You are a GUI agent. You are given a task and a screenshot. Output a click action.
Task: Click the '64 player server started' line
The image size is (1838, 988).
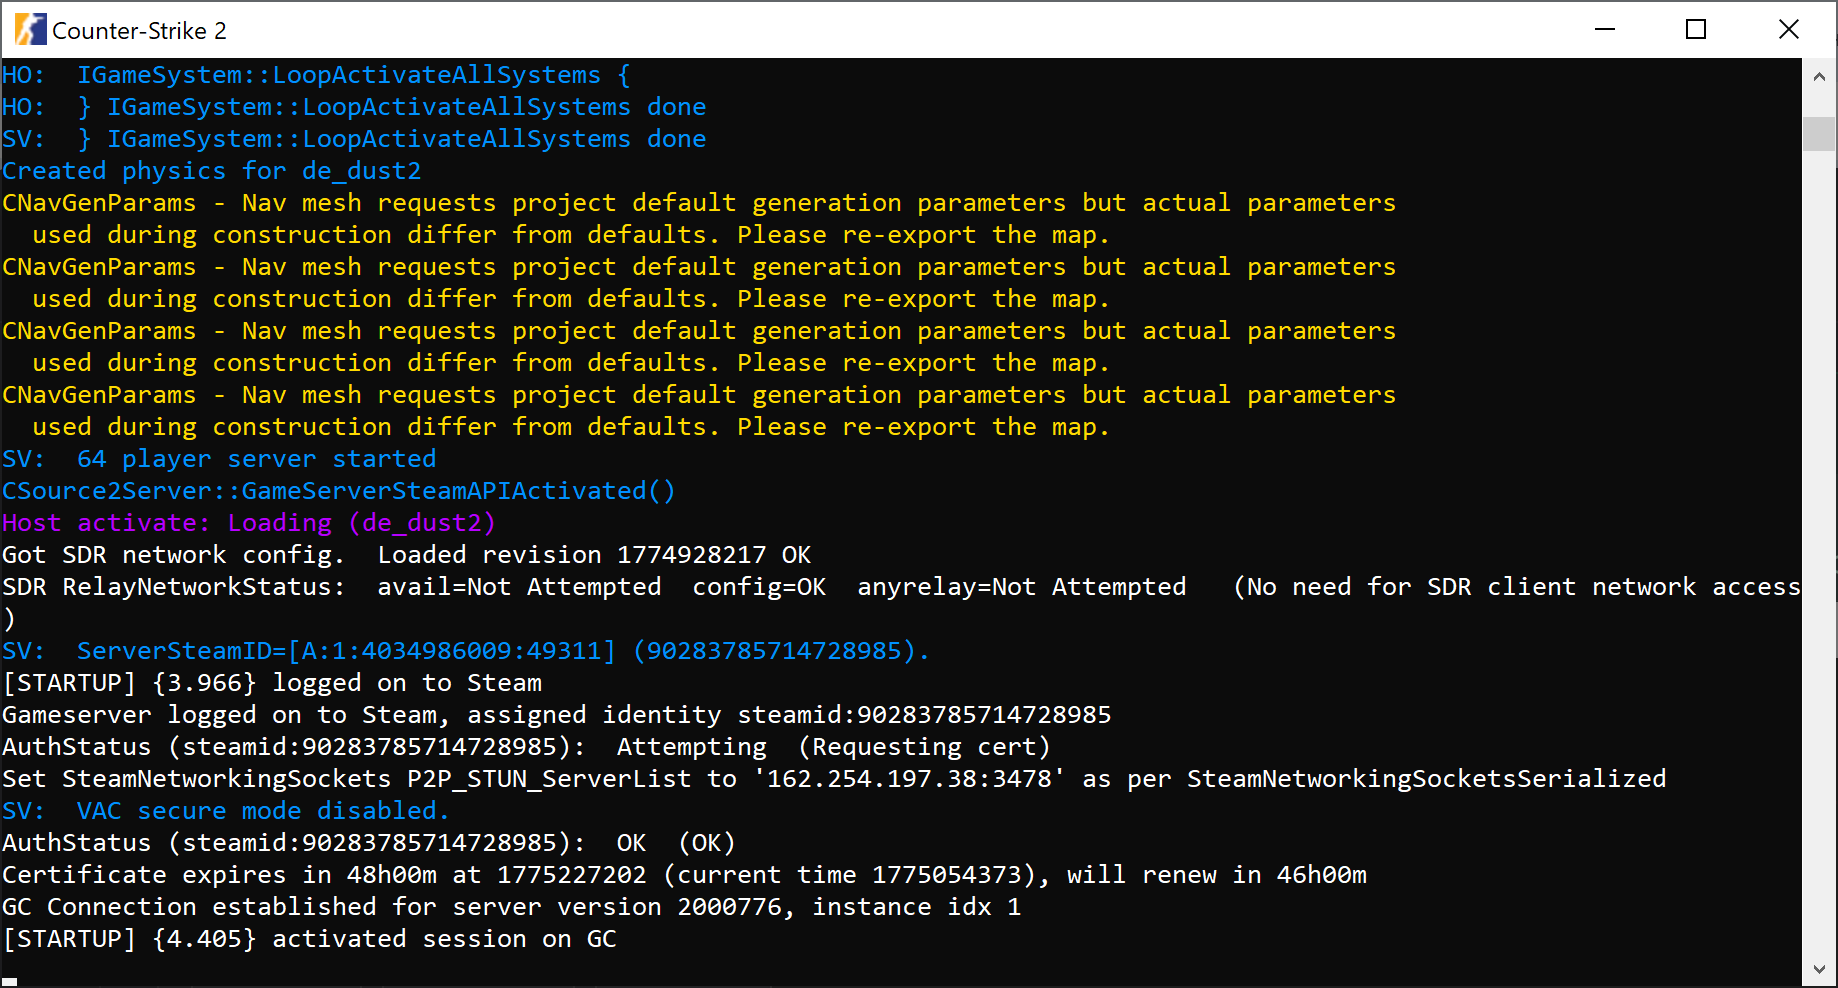(x=219, y=459)
